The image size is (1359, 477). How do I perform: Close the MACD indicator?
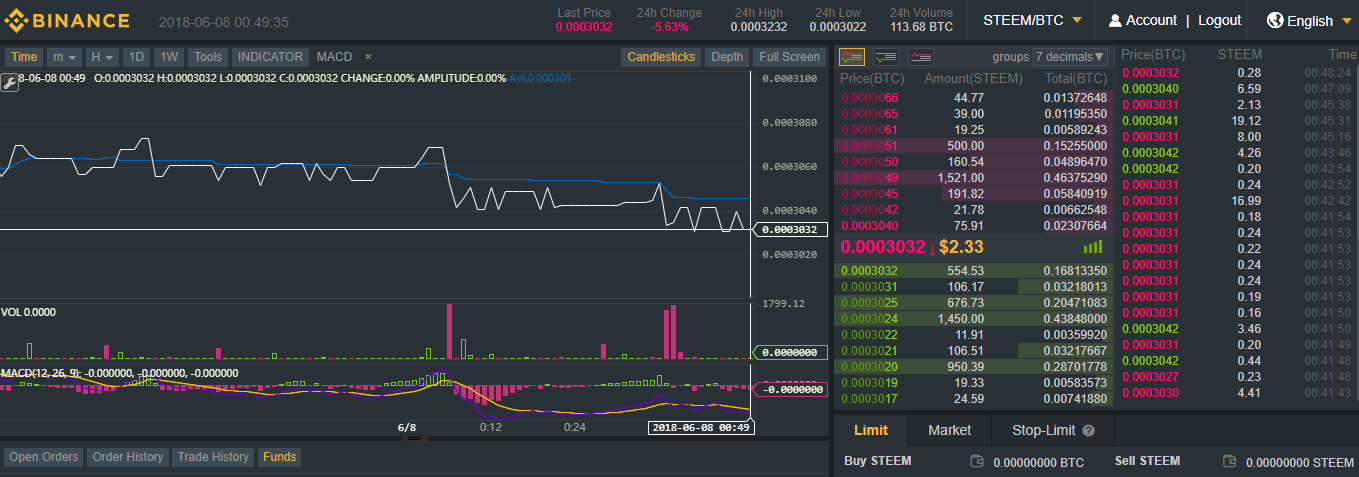tap(368, 57)
